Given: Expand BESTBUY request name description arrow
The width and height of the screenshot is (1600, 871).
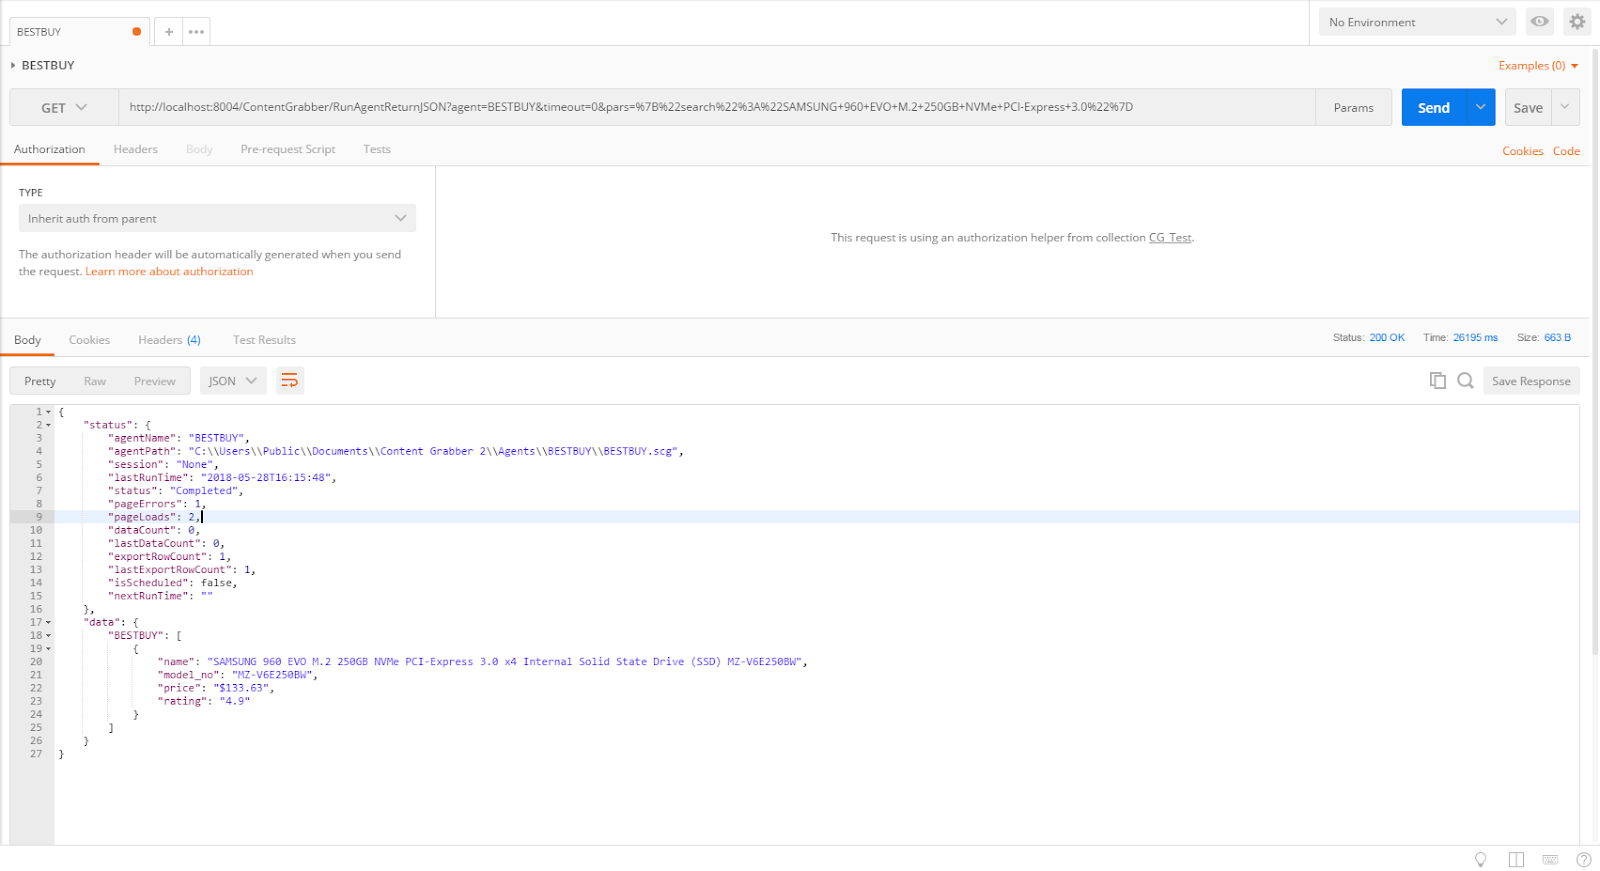Looking at the screenshot, I should [13, 65].
